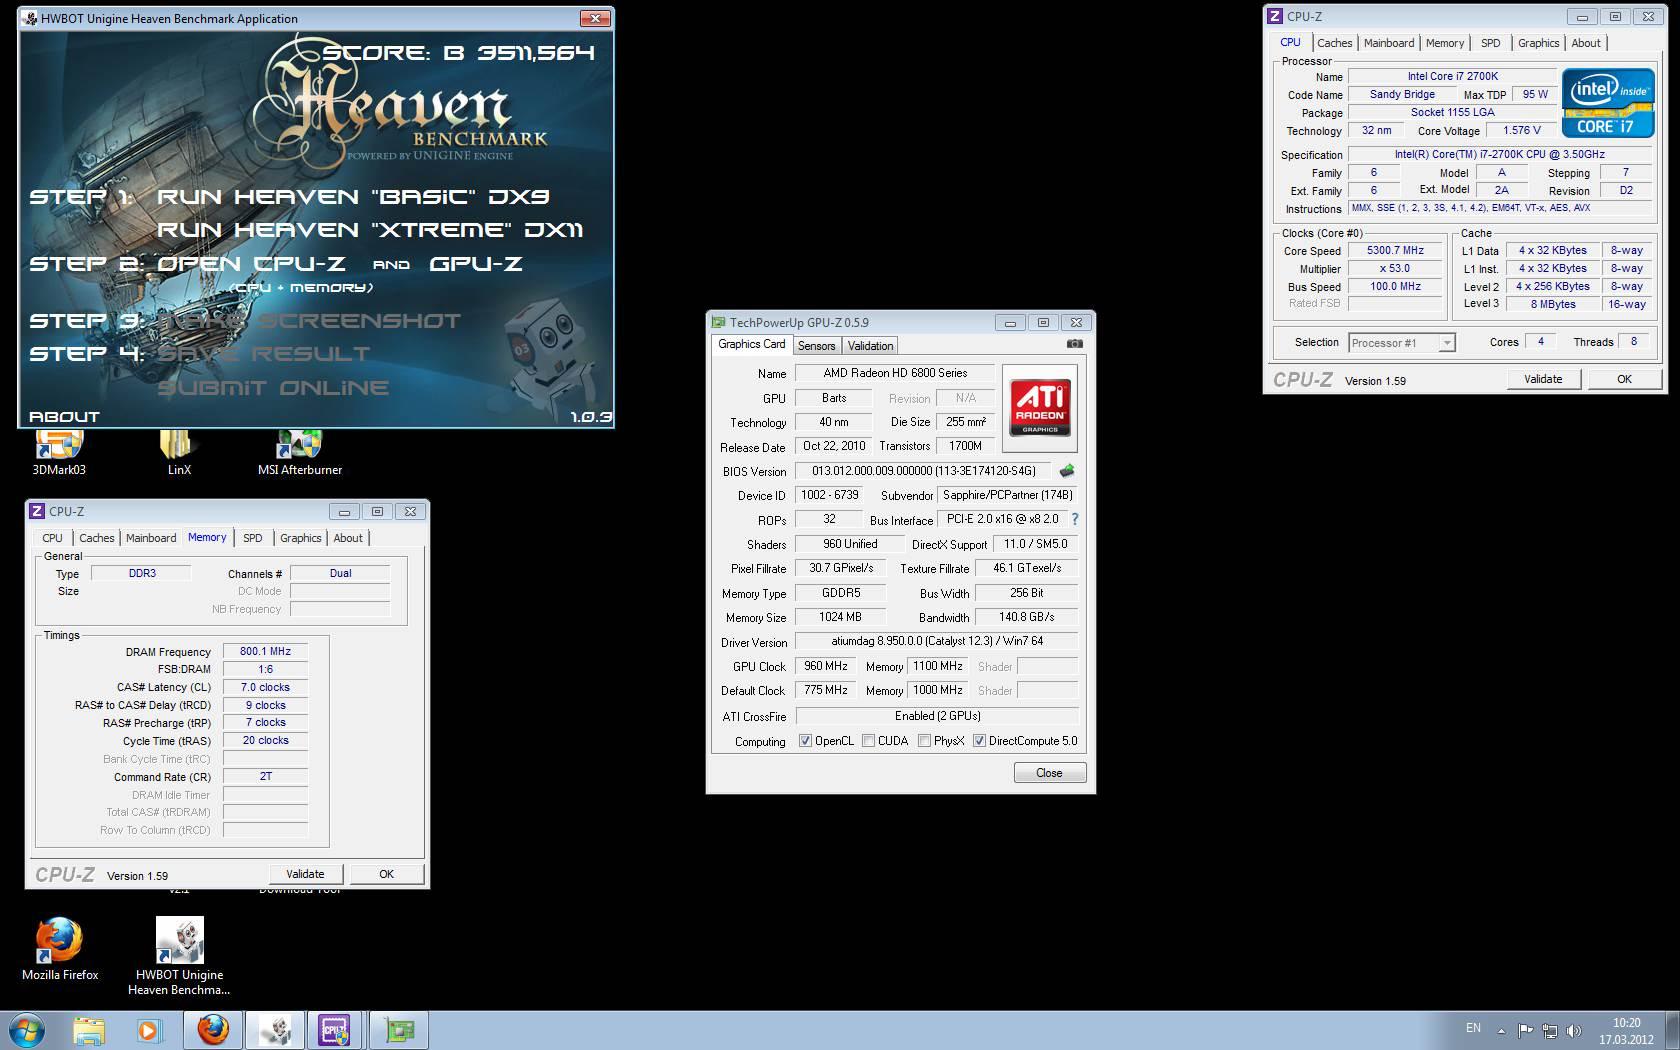Open the LinX folder on the desktop
Viewport: 1680px width, 1050px height.
click(178, 452)
